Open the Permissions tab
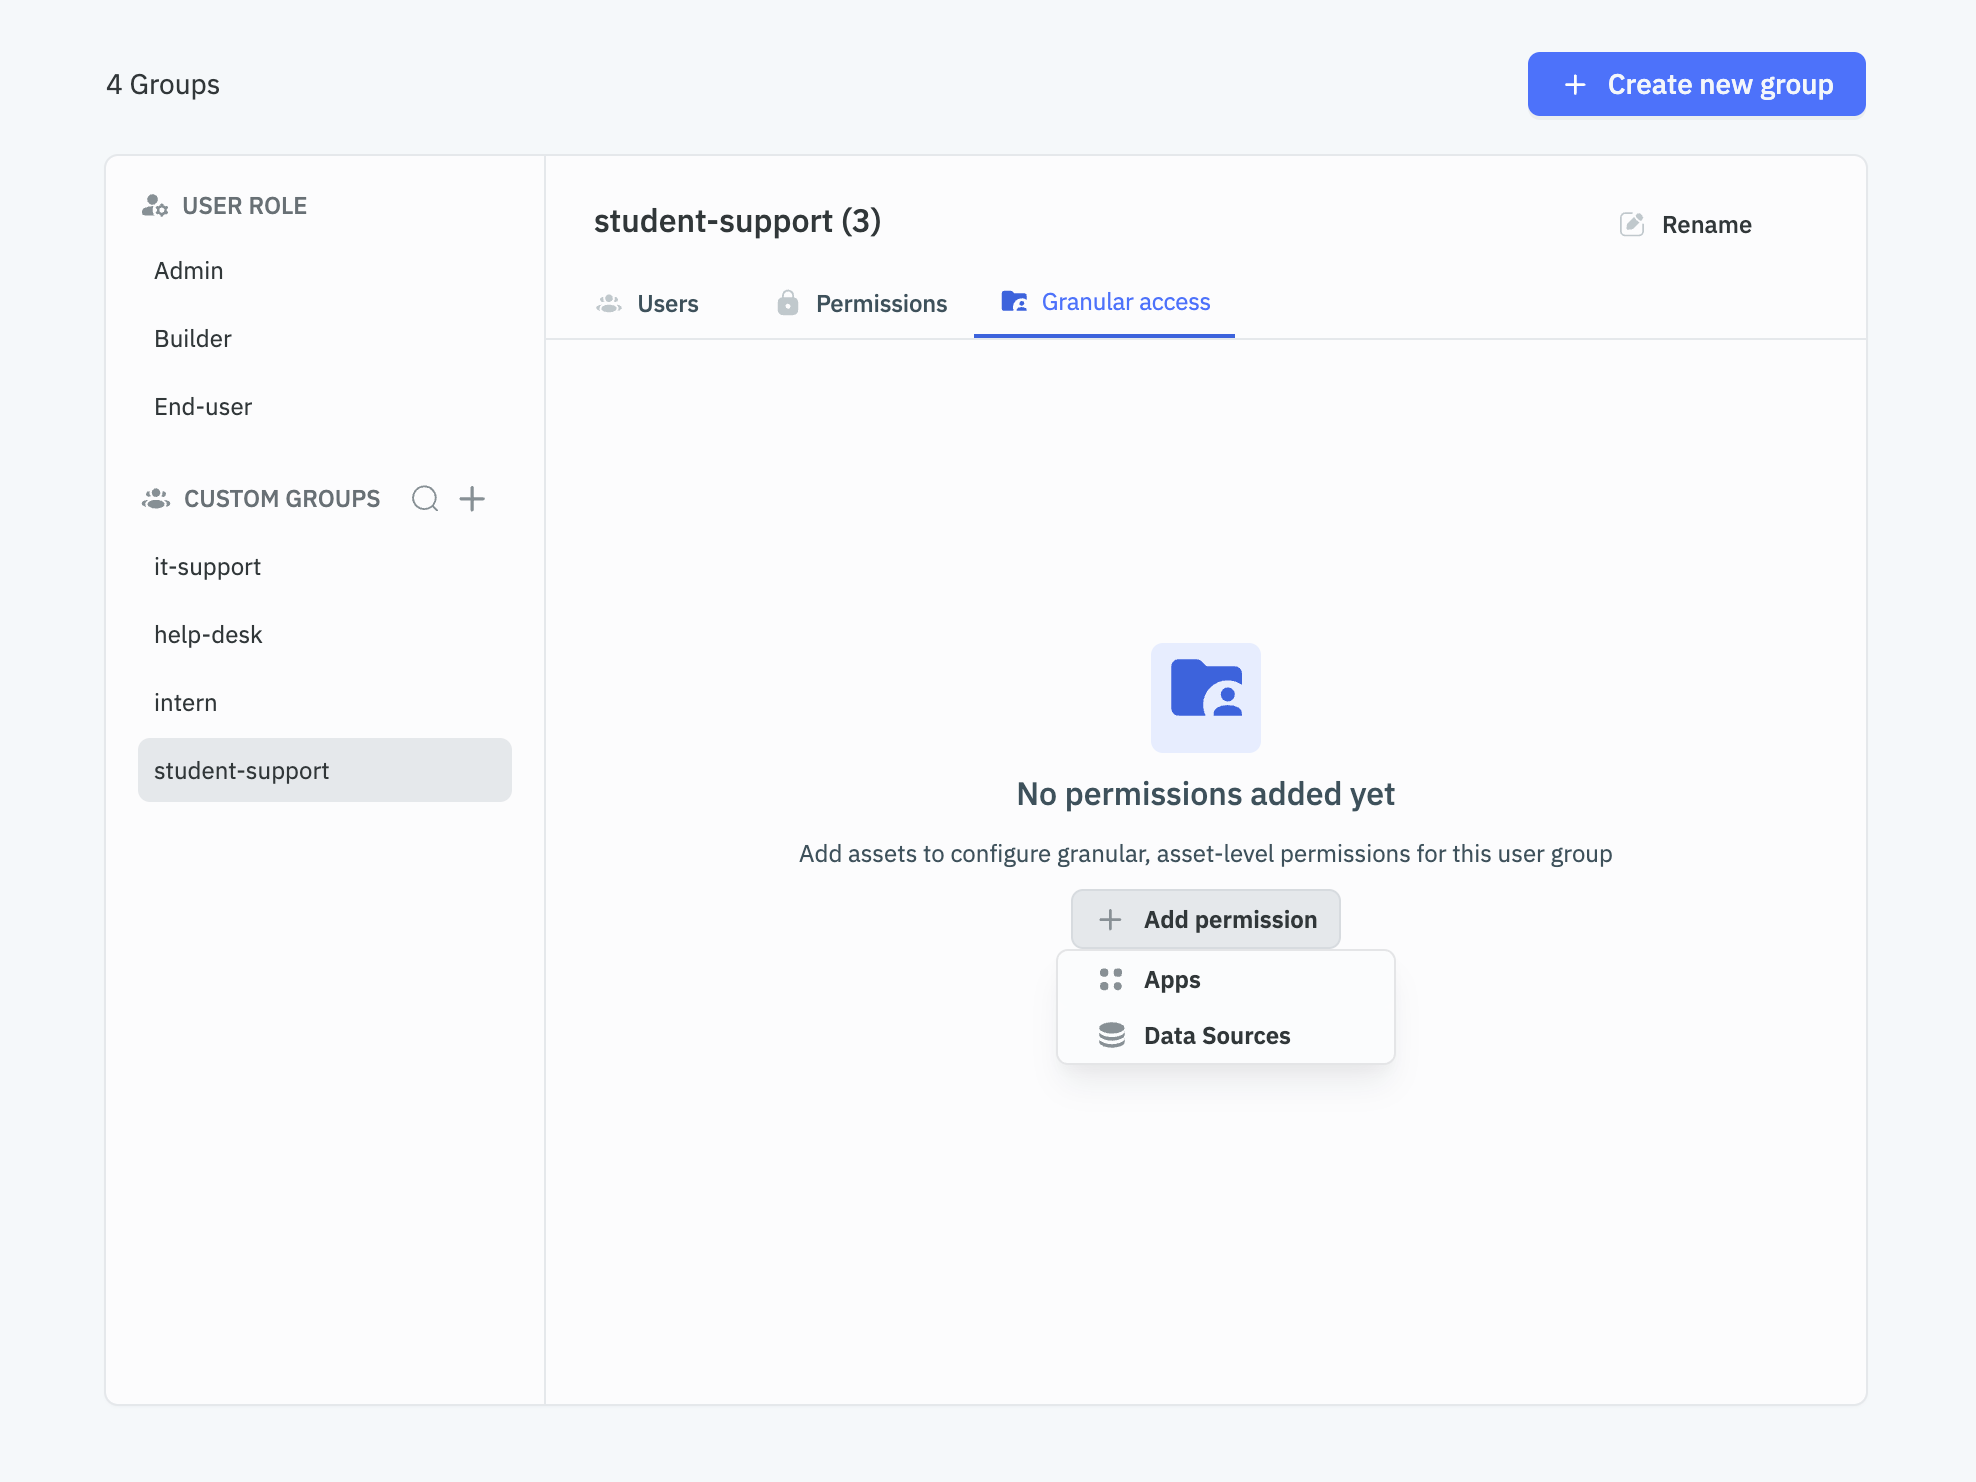 880,303
